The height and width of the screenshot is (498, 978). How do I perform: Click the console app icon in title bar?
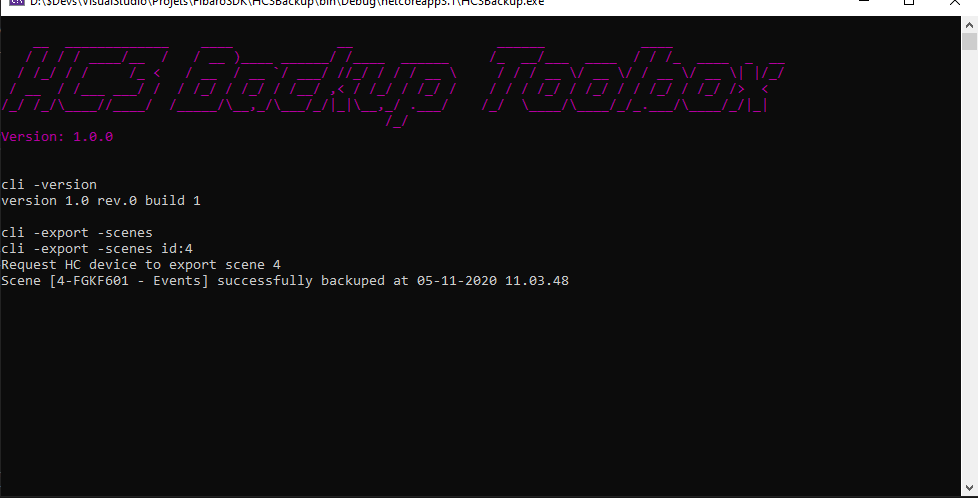coord(17,2)
